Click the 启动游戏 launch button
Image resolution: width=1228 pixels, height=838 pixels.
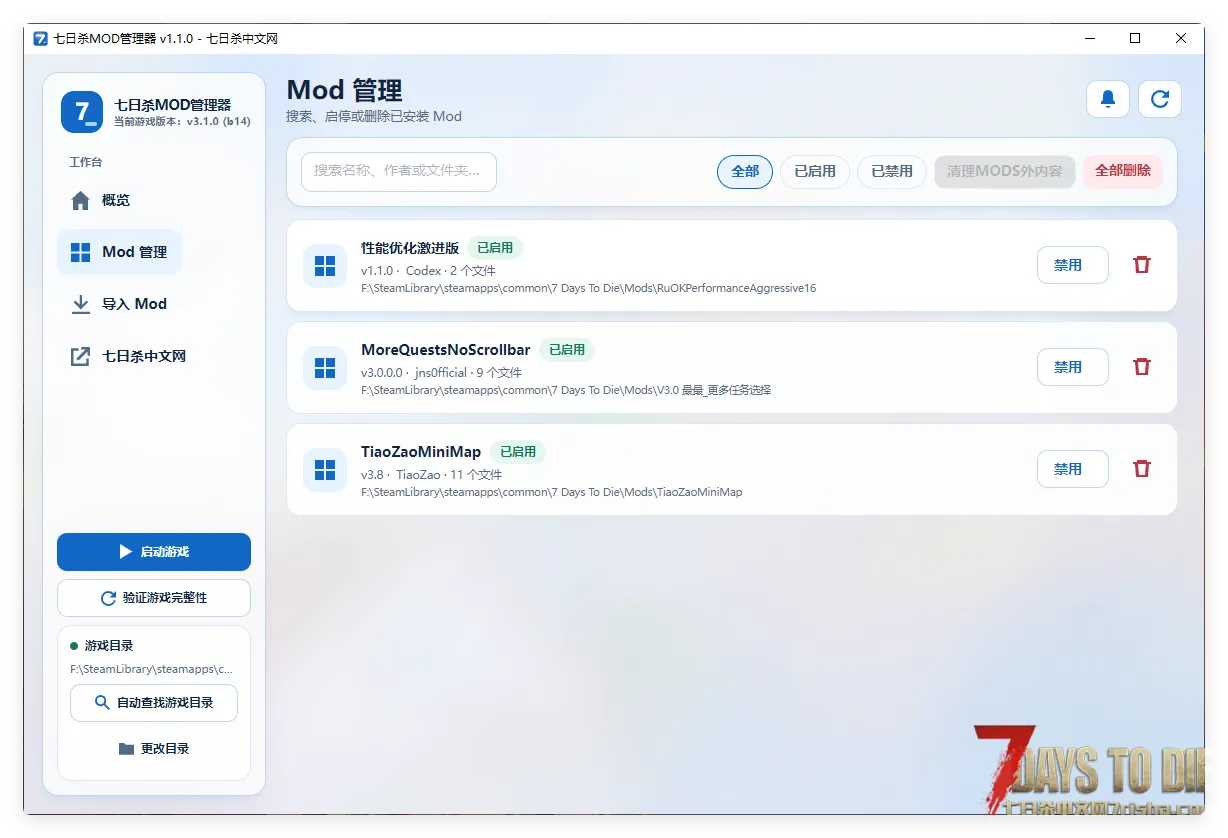tap(154, 552)
